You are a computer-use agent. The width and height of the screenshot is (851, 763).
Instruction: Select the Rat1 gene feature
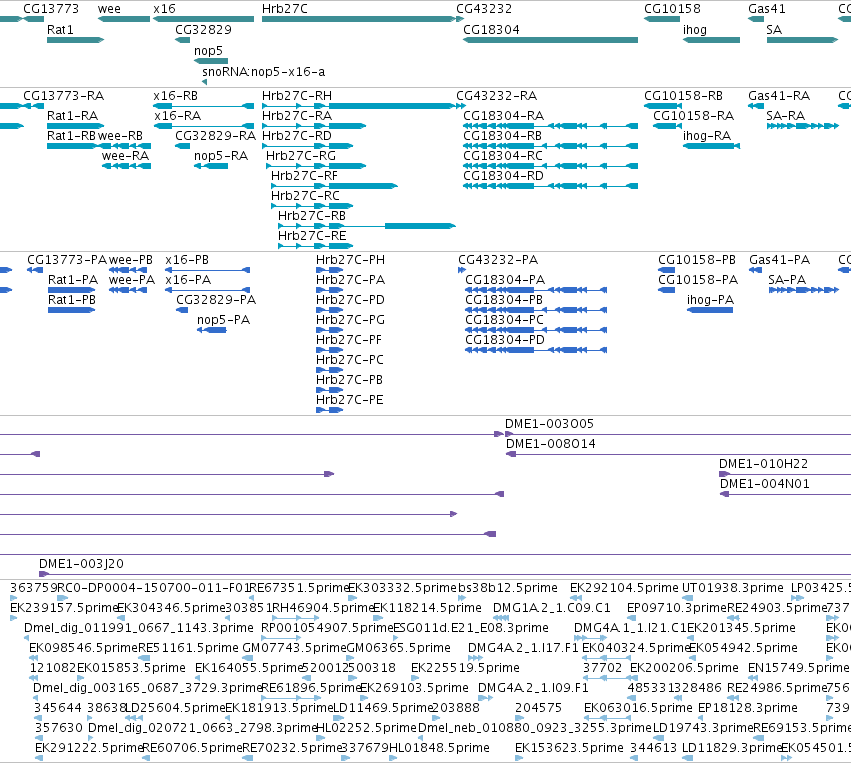[75, 40]
